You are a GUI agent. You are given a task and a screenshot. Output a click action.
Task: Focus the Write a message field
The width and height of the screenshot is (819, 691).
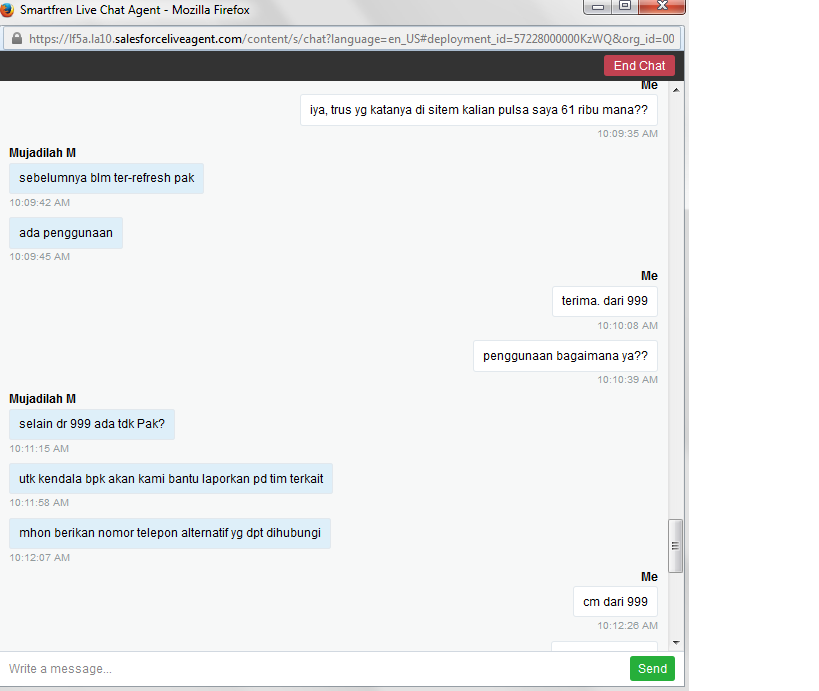click(x=313, y=669)
